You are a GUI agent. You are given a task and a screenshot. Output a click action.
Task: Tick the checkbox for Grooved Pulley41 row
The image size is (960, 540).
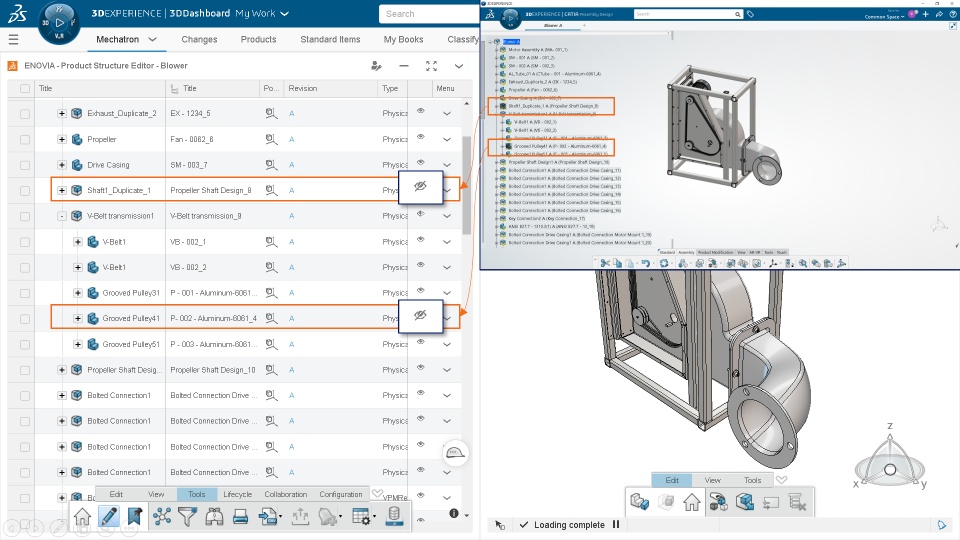click(x=24, y=319)
